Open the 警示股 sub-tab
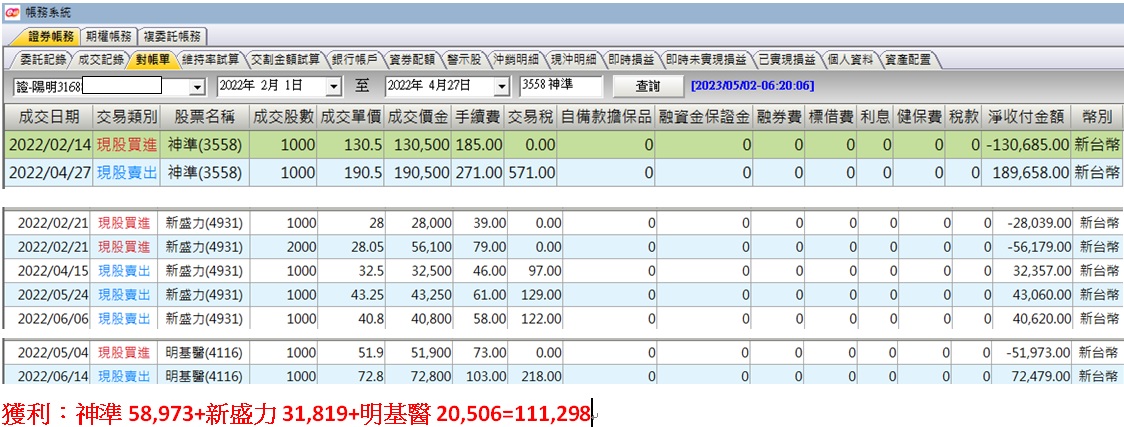Image resolution: width=1124 pixels, height=427 pixels. tap(465, 59)
